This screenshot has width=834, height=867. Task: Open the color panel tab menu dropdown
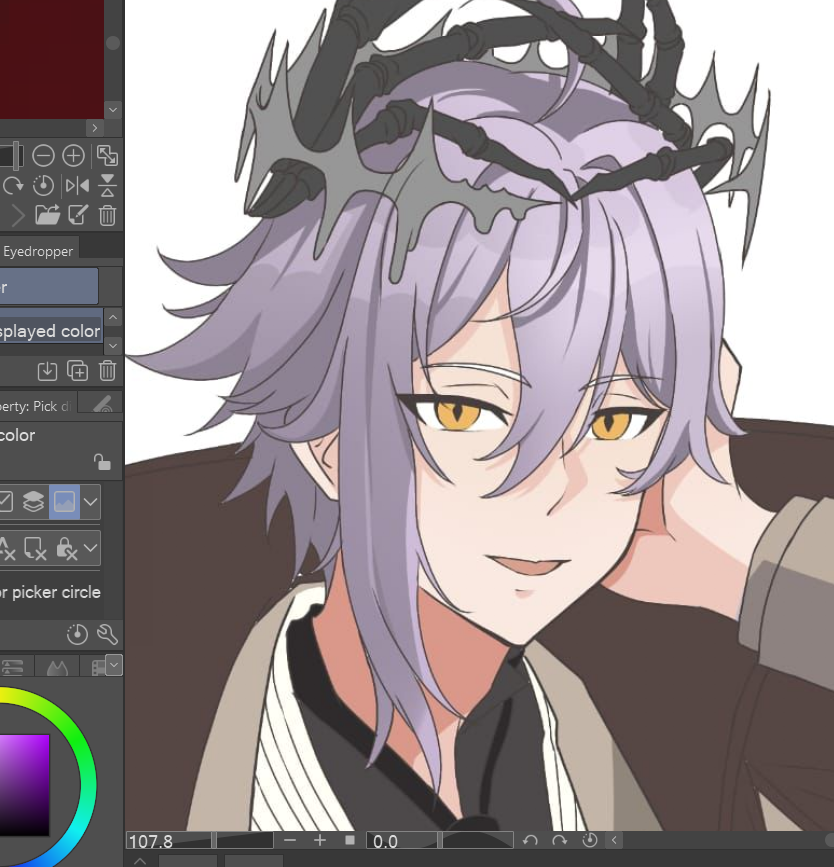[x=114, y=665]
